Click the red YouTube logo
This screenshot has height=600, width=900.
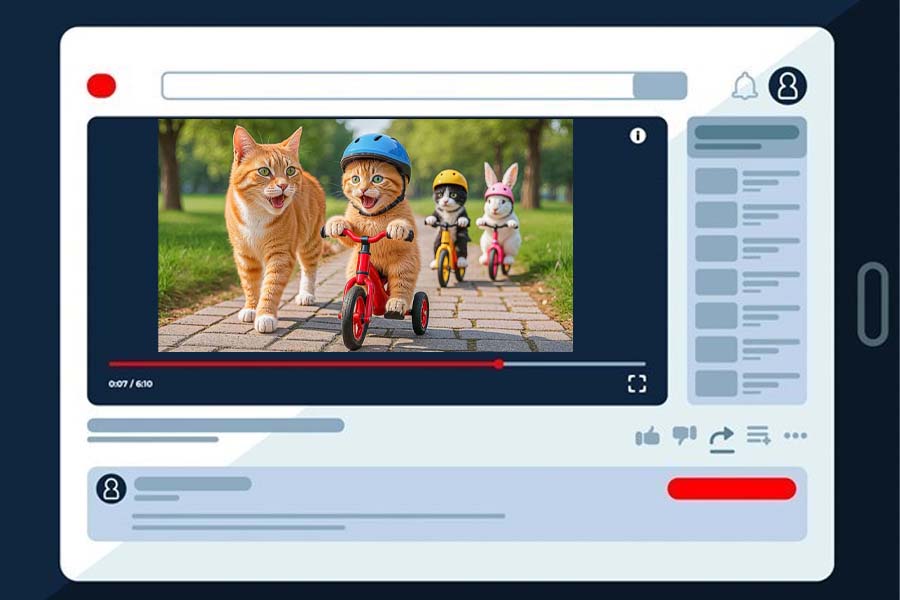(99, 85)
